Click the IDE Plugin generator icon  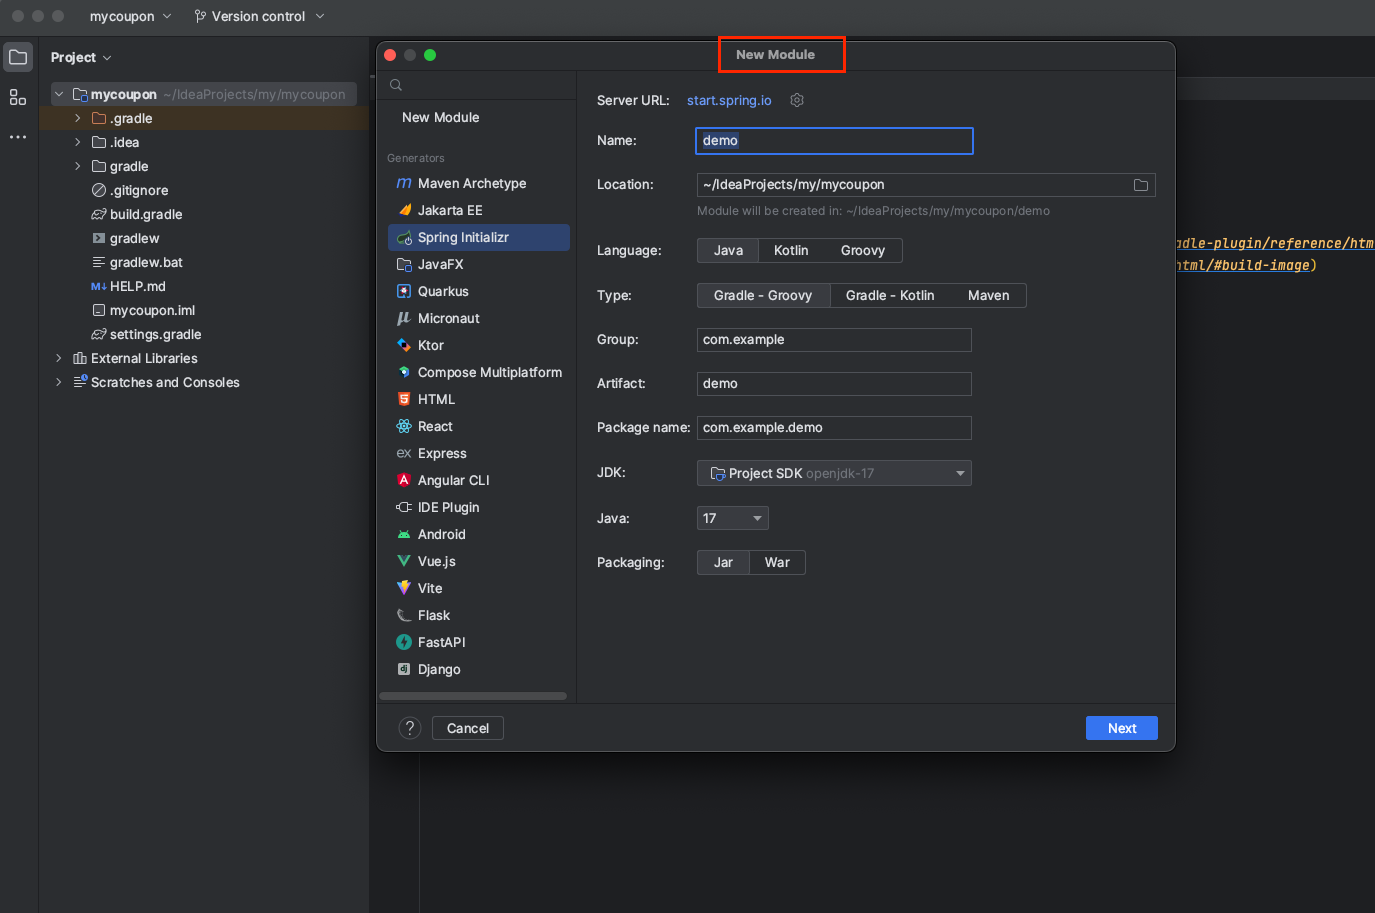(404, 507)
